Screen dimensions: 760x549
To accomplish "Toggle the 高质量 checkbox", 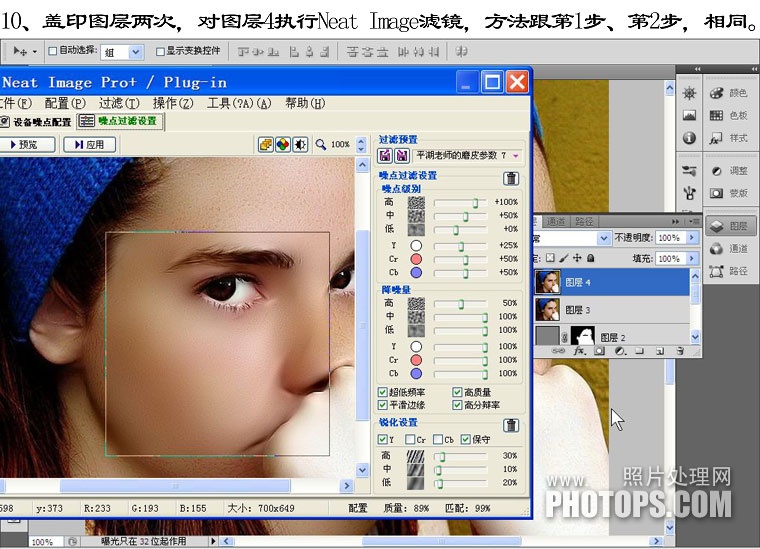I will [x=457, y=392].
